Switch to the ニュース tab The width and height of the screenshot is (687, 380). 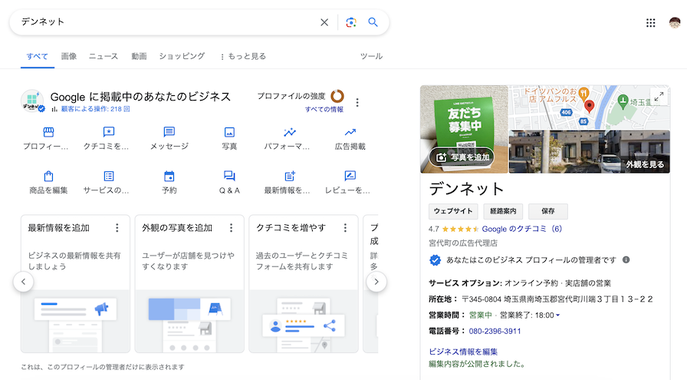pos(103,56)
